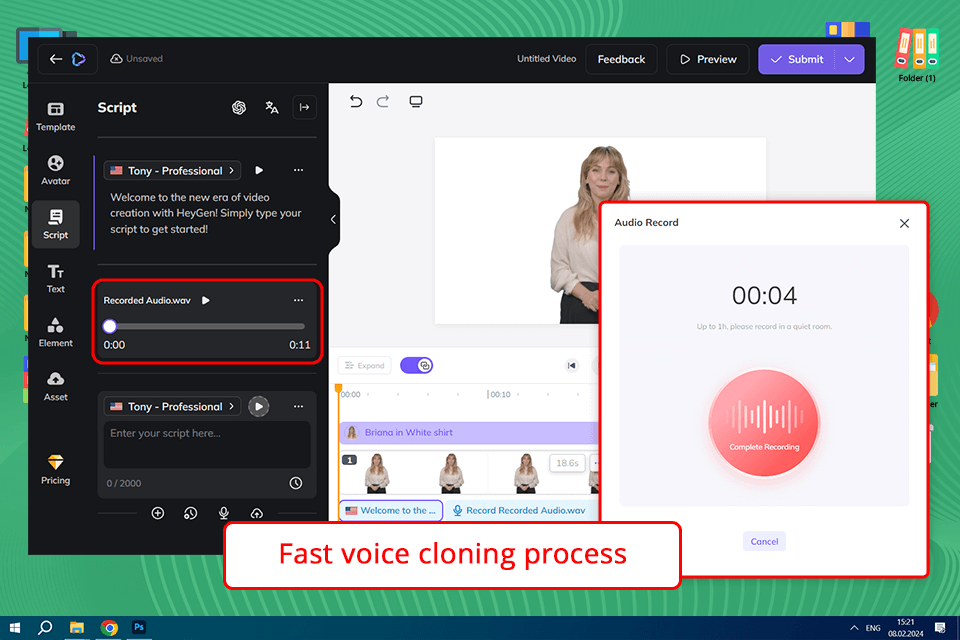This screenshot has width=960, height=640.
Task: Undo the last edit
Action: click(356, 101)
